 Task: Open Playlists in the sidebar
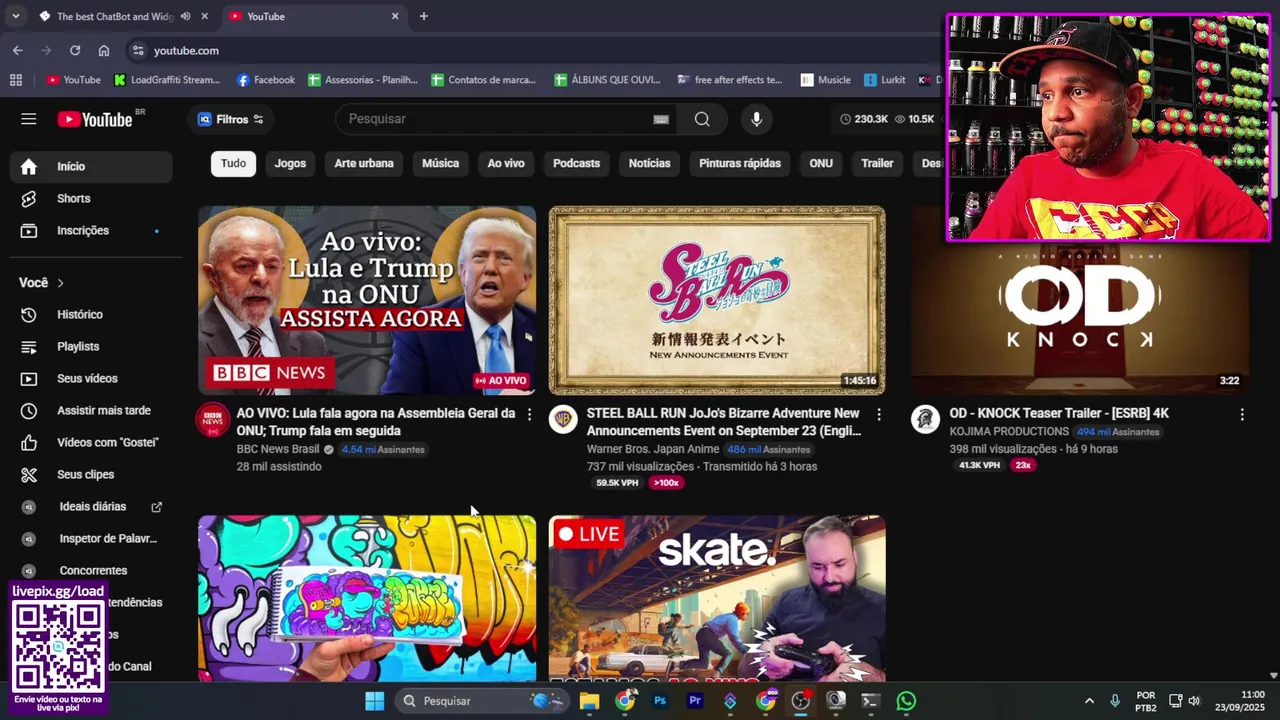(91, 347)
